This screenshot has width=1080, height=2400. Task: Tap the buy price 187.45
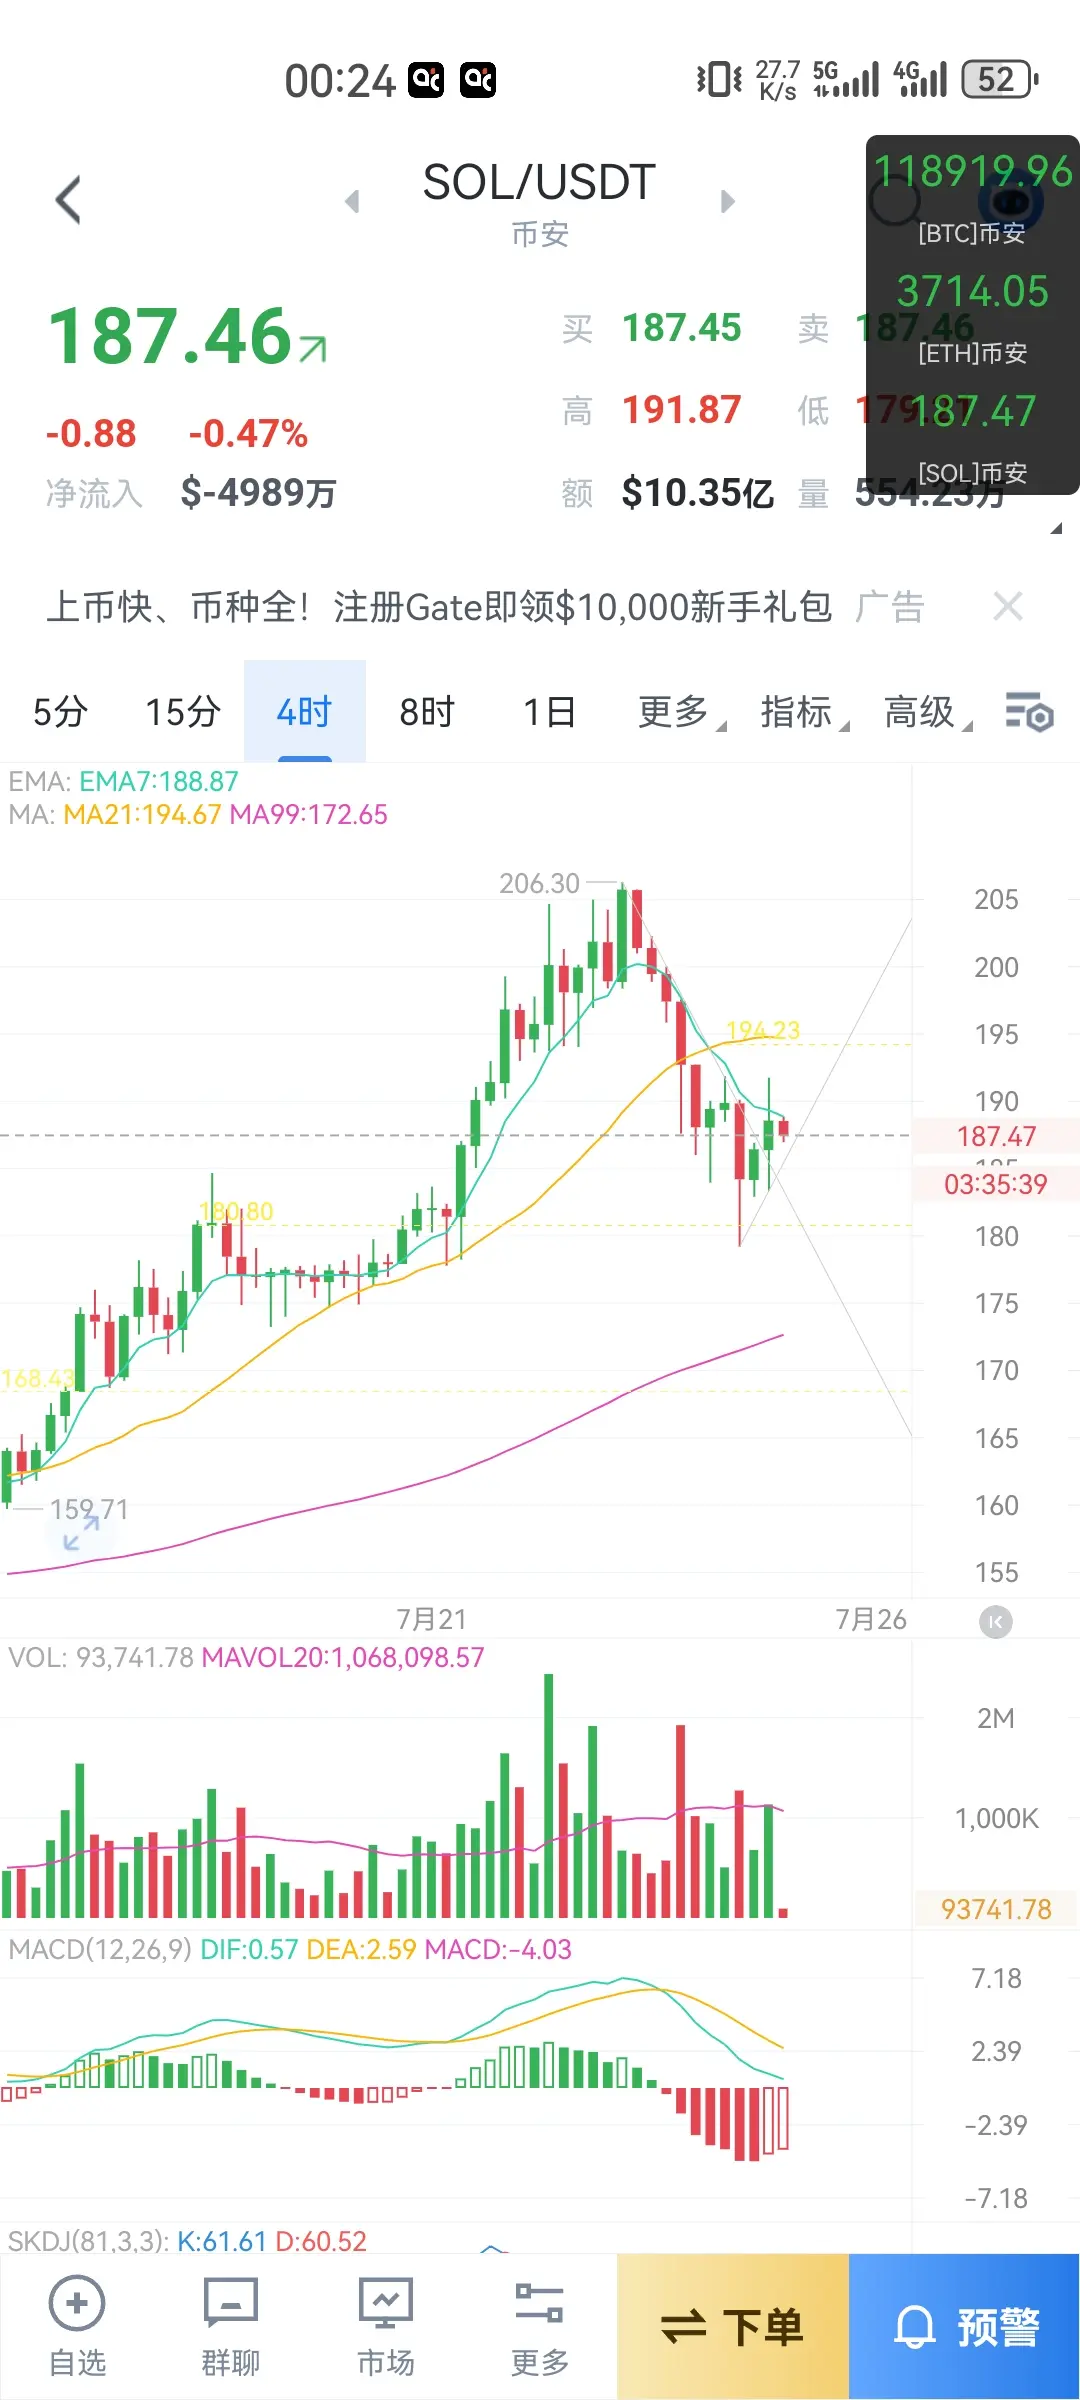(x=682, y=328)
